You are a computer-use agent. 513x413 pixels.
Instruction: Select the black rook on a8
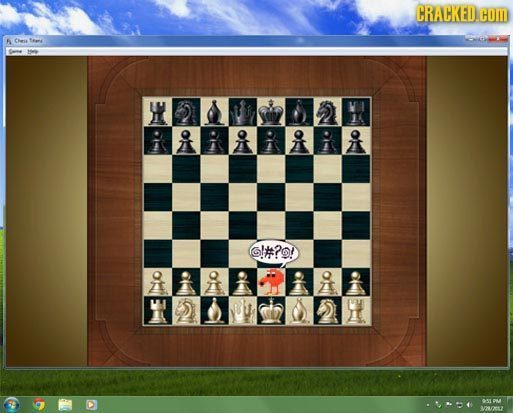coord(158,113)
